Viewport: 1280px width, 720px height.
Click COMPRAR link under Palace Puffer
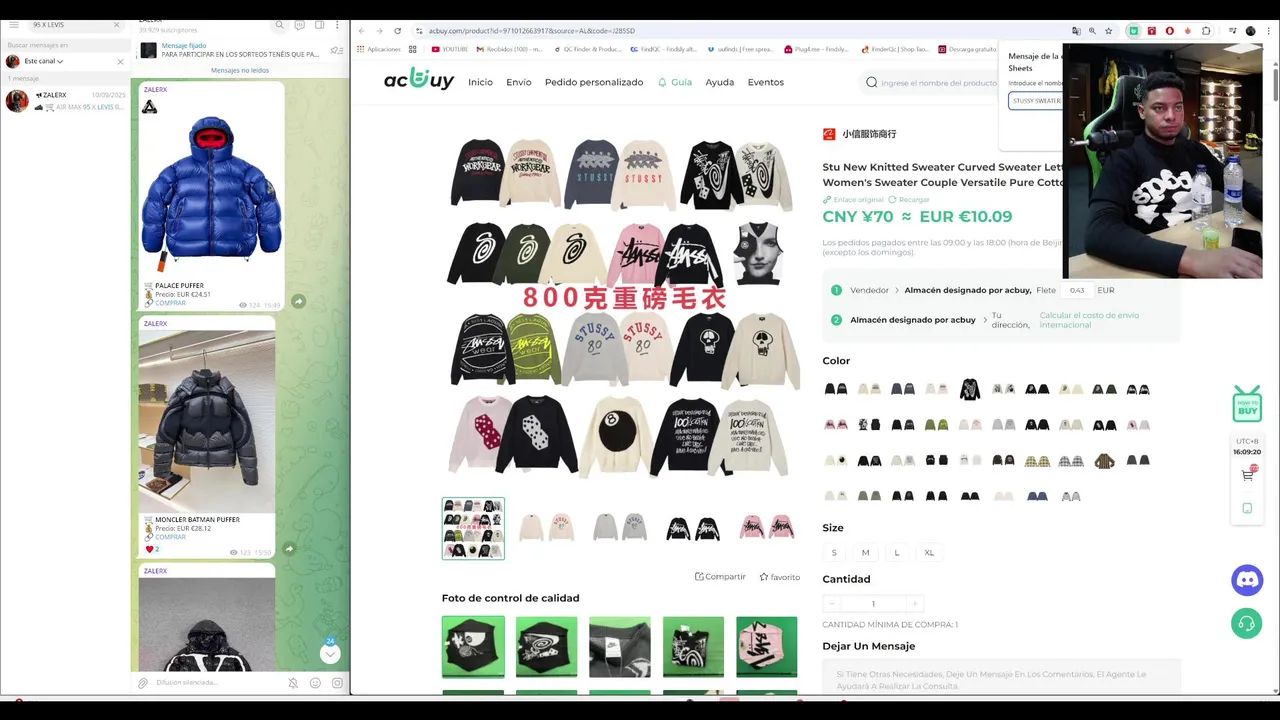(170, 303)
